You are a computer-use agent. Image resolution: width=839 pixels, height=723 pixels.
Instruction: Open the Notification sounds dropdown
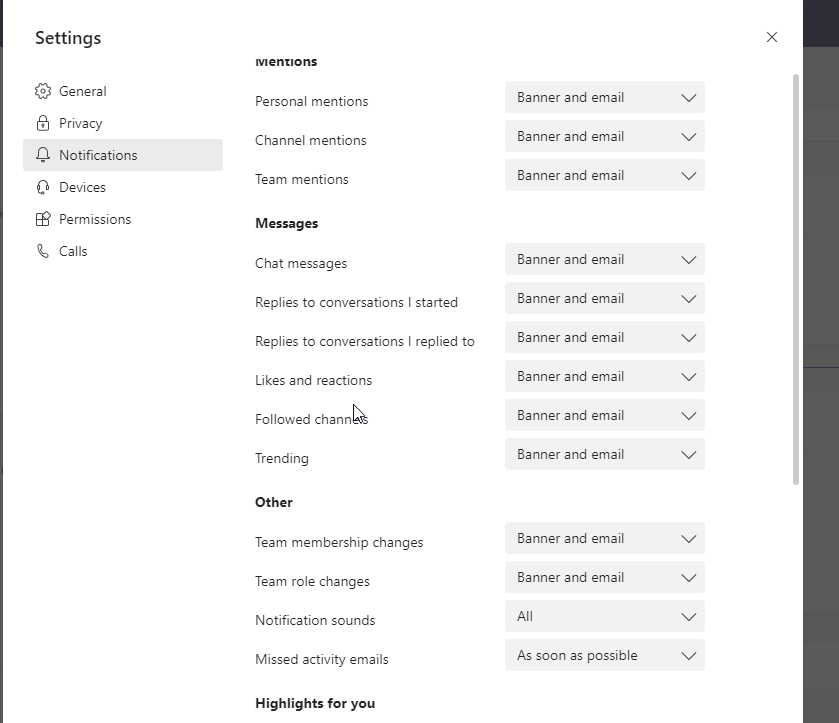click(x=604, y=617)
